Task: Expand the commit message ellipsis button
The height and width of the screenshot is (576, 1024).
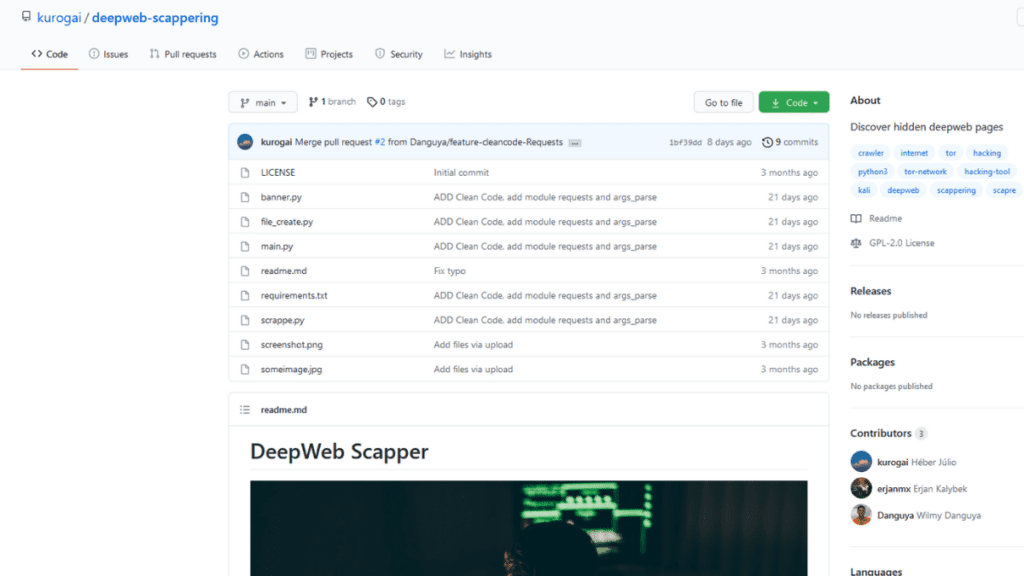Action: click(575, 143)
